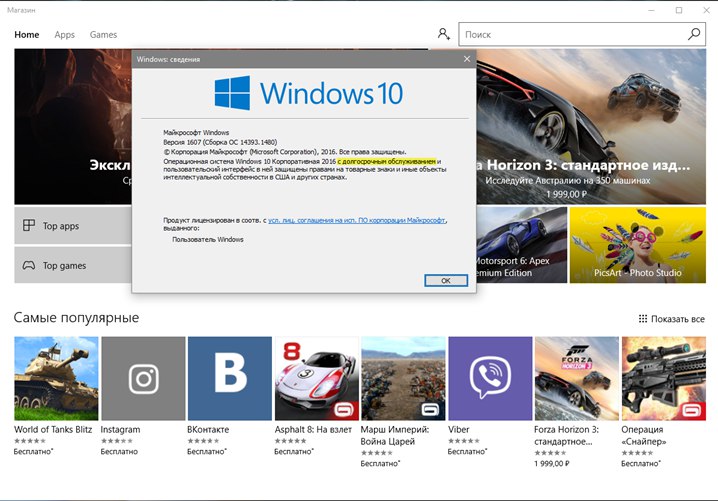
Task: Click the Операция «Снайпер» title
Action: pyautogui.click(x=643, y=436)
